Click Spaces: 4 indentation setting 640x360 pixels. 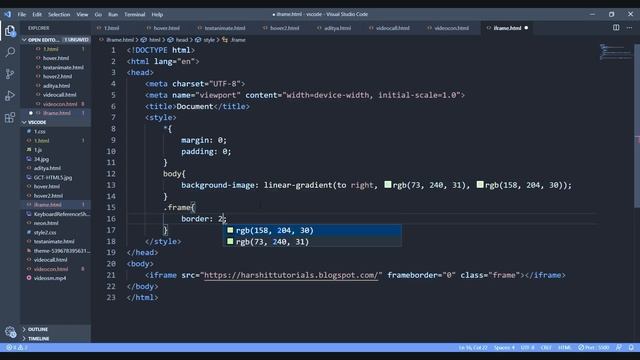tap(504, 348)
